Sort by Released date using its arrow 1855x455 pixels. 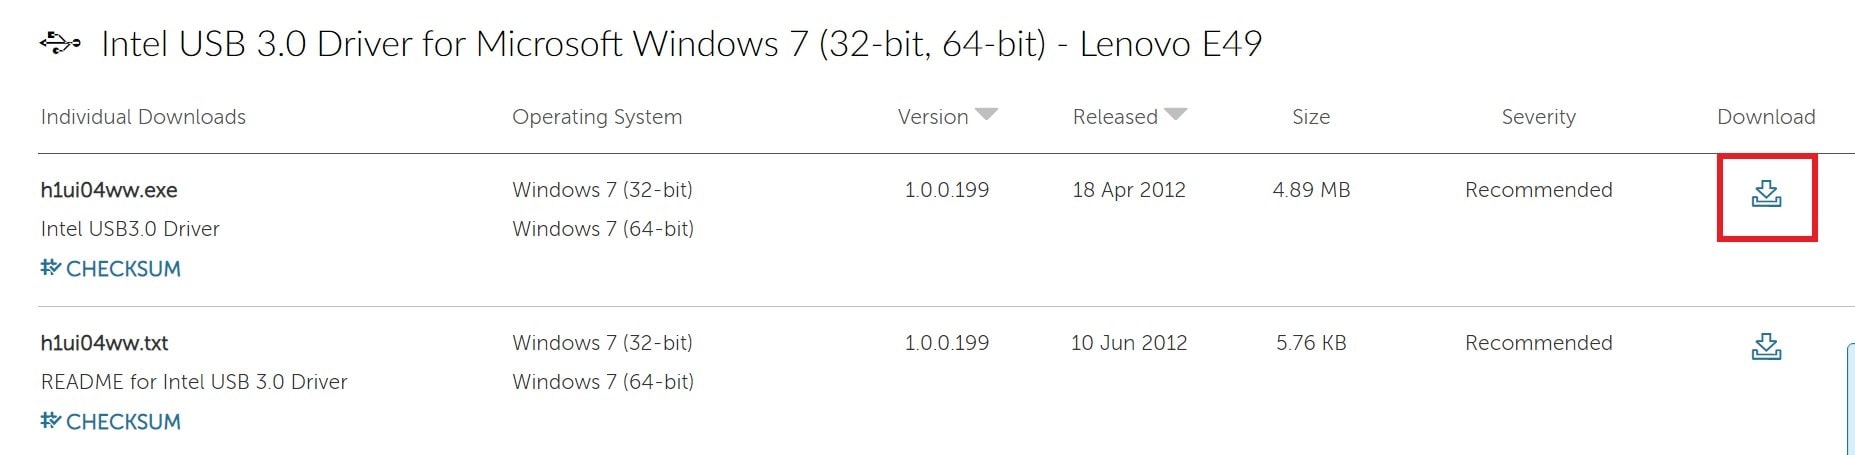[1176, 114]
